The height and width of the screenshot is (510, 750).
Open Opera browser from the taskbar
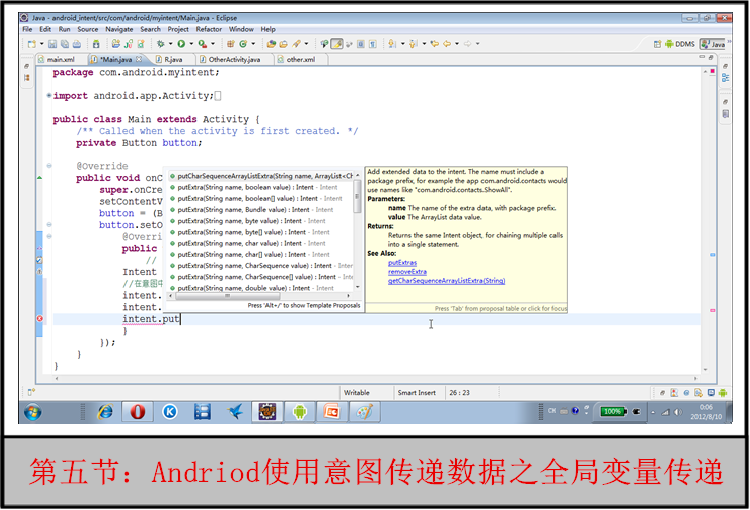click(x=138, y=411)
